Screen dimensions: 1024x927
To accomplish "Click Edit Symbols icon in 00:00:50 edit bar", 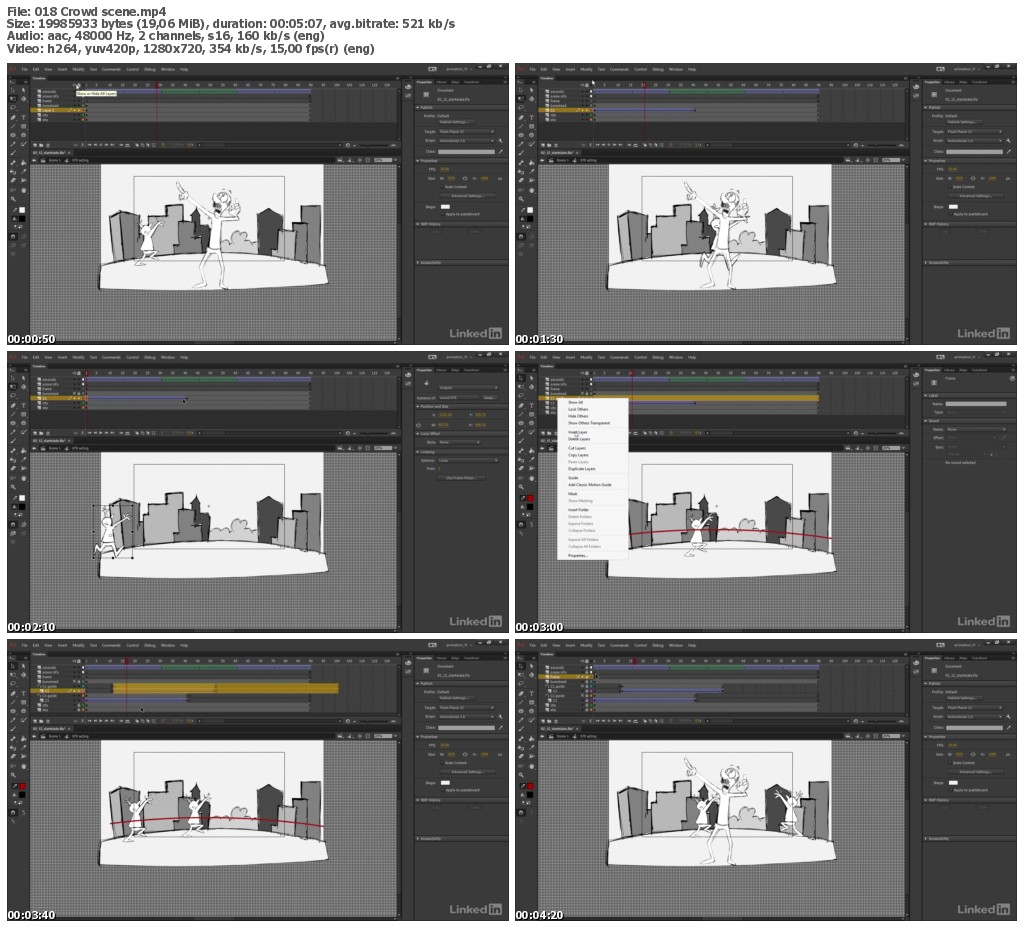I will click(350, 160).
